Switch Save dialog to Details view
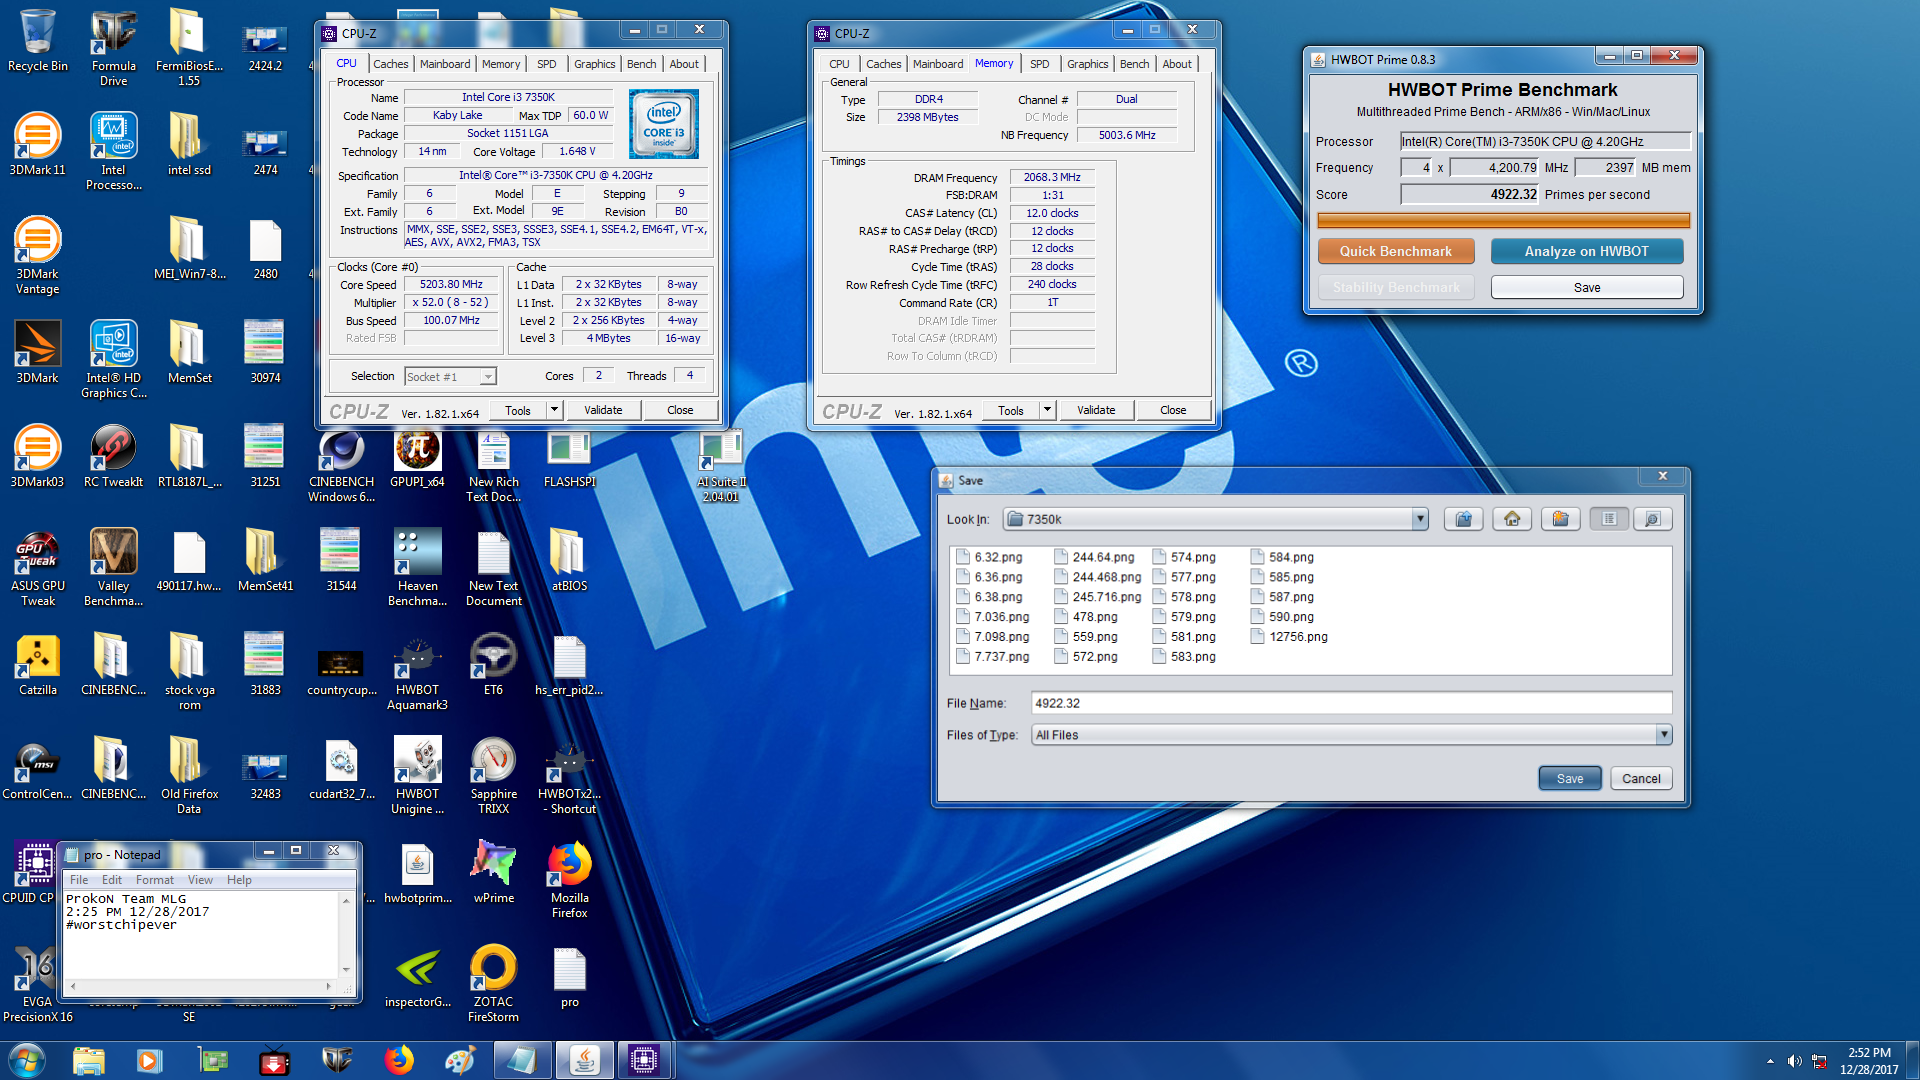This screenshot has height=1080, width=1920. coord(1652,519)
